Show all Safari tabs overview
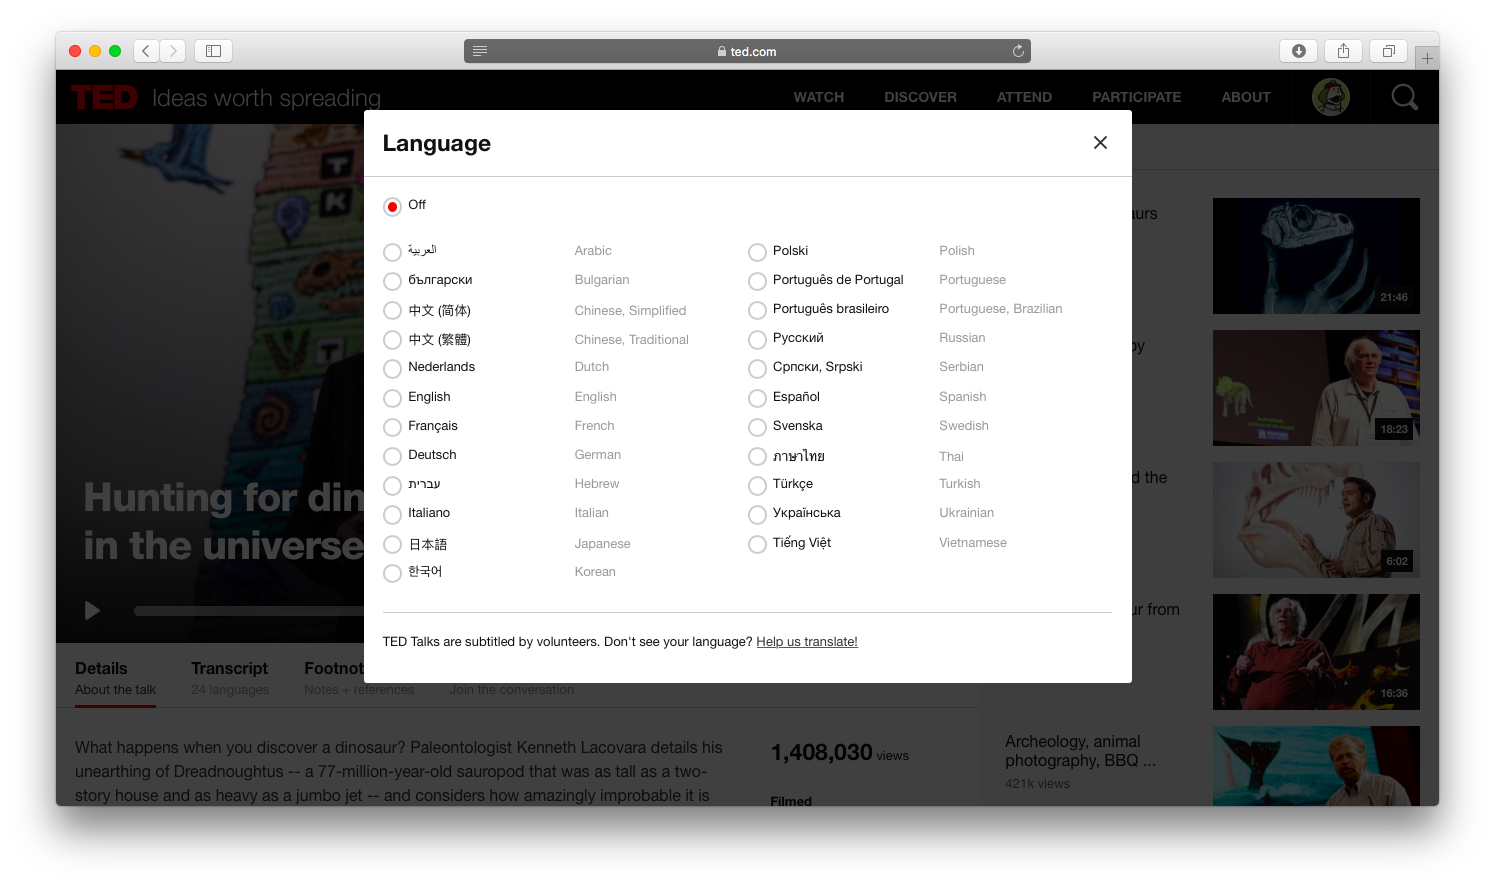Image resolution: width=1495 pixels, height=886 pixels. point(1389,51)
